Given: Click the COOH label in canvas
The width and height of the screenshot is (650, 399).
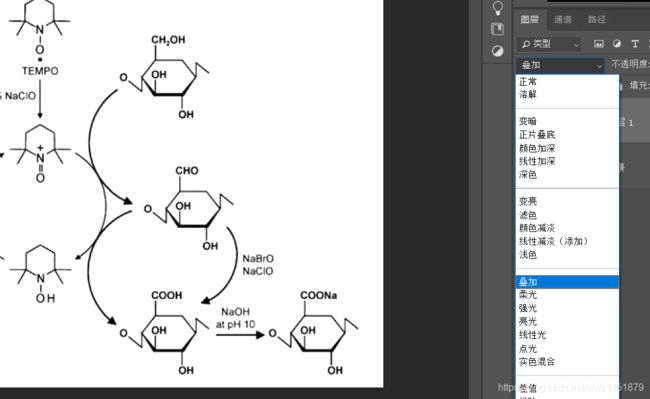Looking at the screenshot, I should tap(167, 295).
